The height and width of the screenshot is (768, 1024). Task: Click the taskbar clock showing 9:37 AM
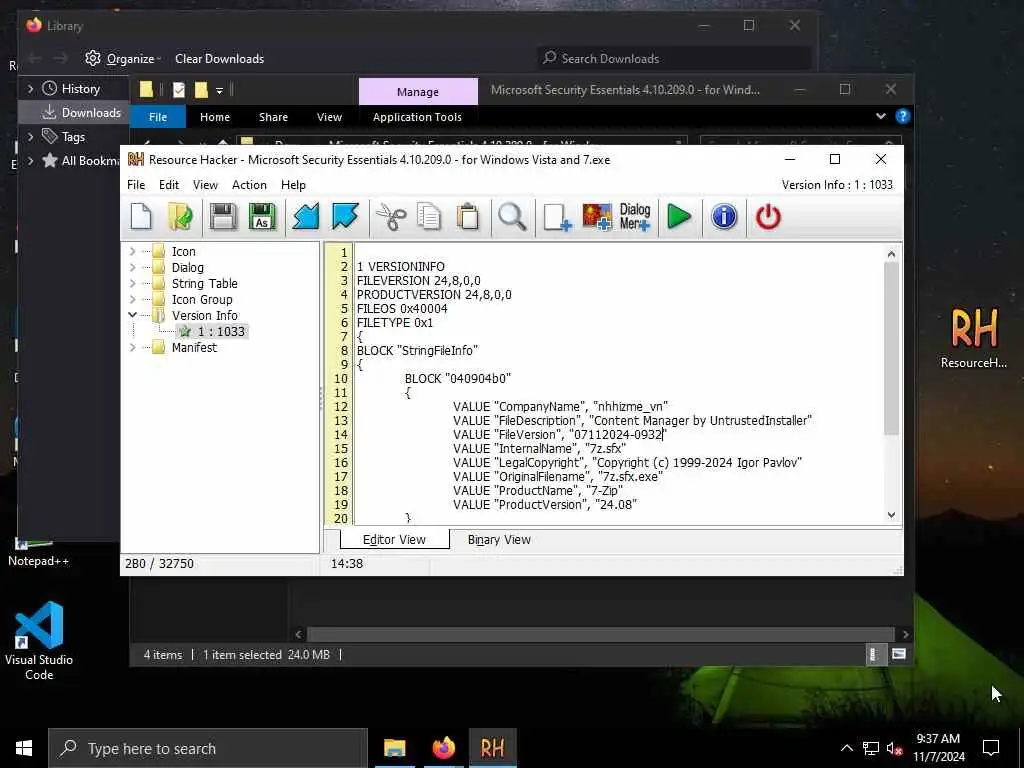point(938,748)
